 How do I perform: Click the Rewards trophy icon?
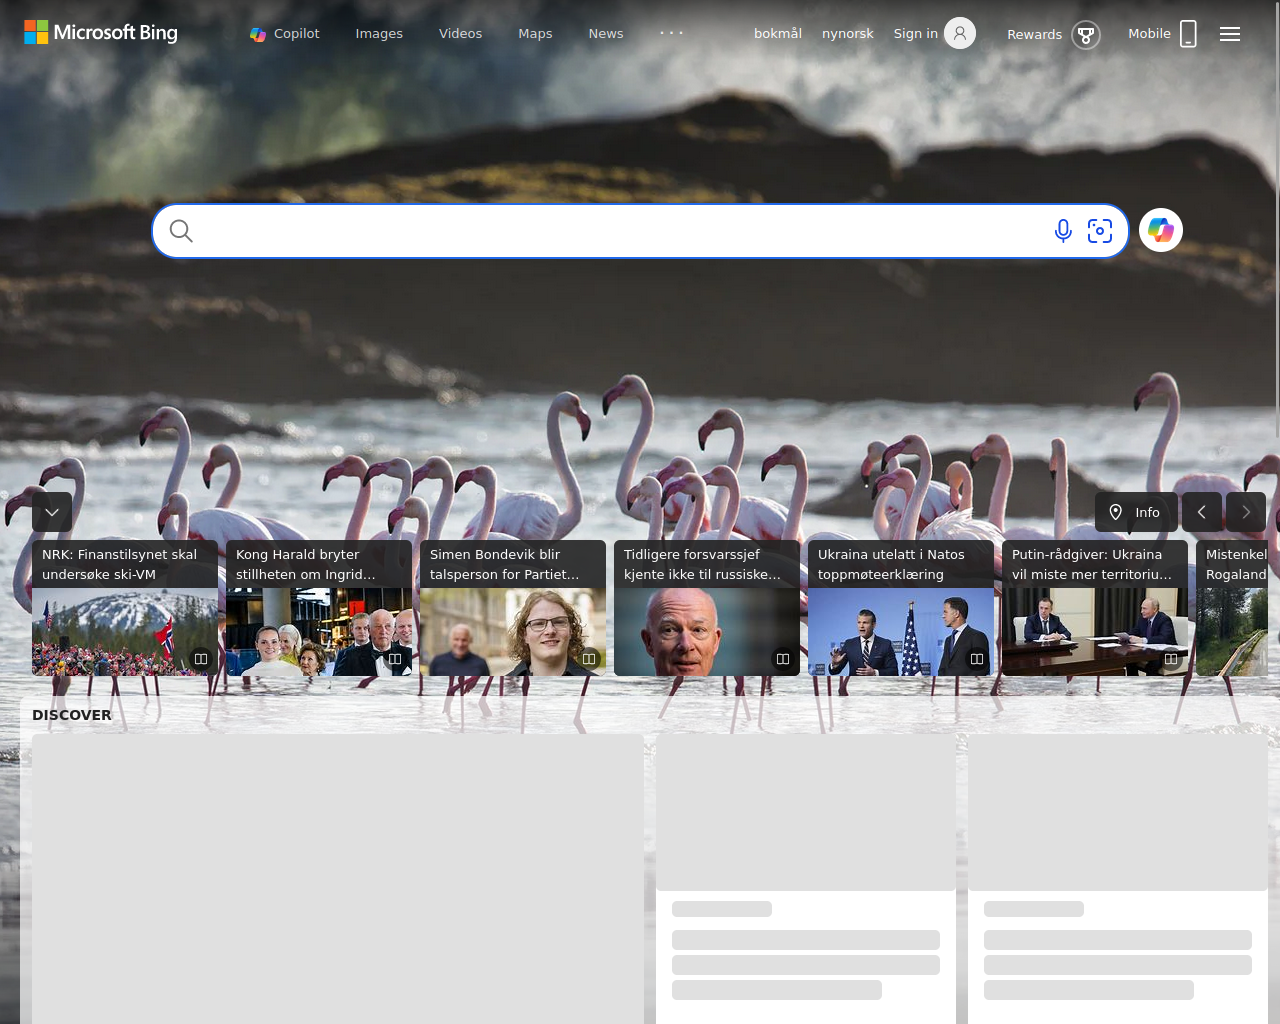click(x=1086, y=35)
